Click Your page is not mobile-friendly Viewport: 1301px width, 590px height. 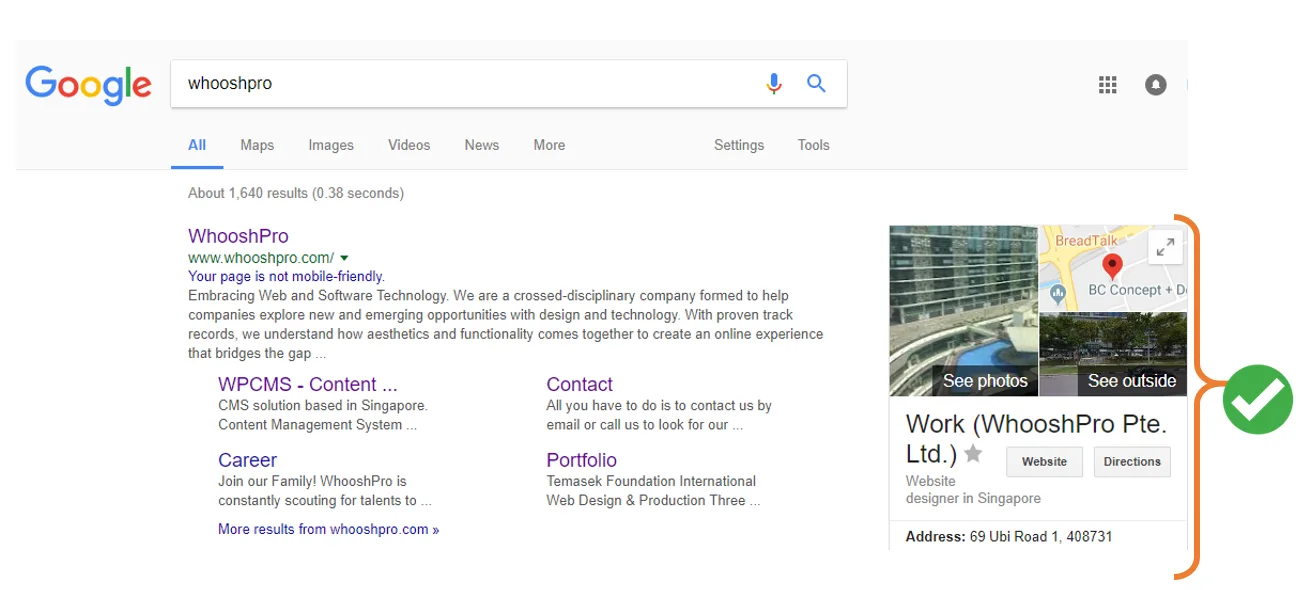pos(286,276)
